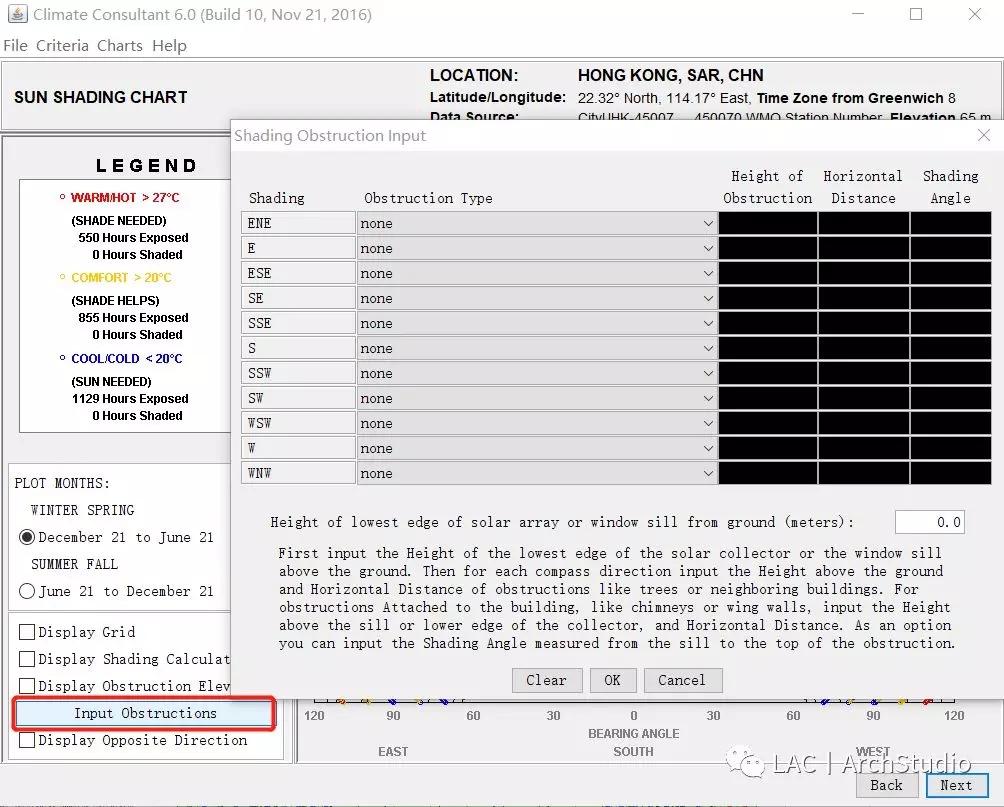The height and width of the screenshot is (807, 1004).
Task: Open obstruction type dropdown for W row
Action: click(537, 448)
